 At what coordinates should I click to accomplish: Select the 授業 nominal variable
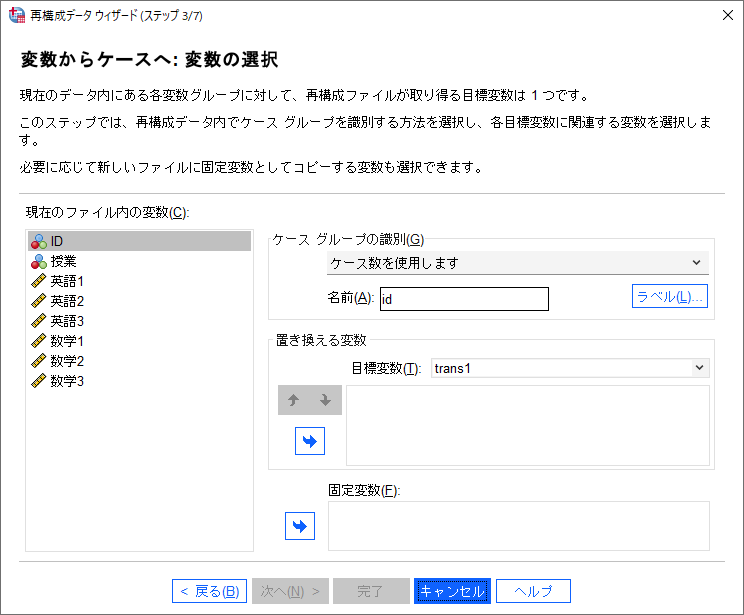click(64, 261)
